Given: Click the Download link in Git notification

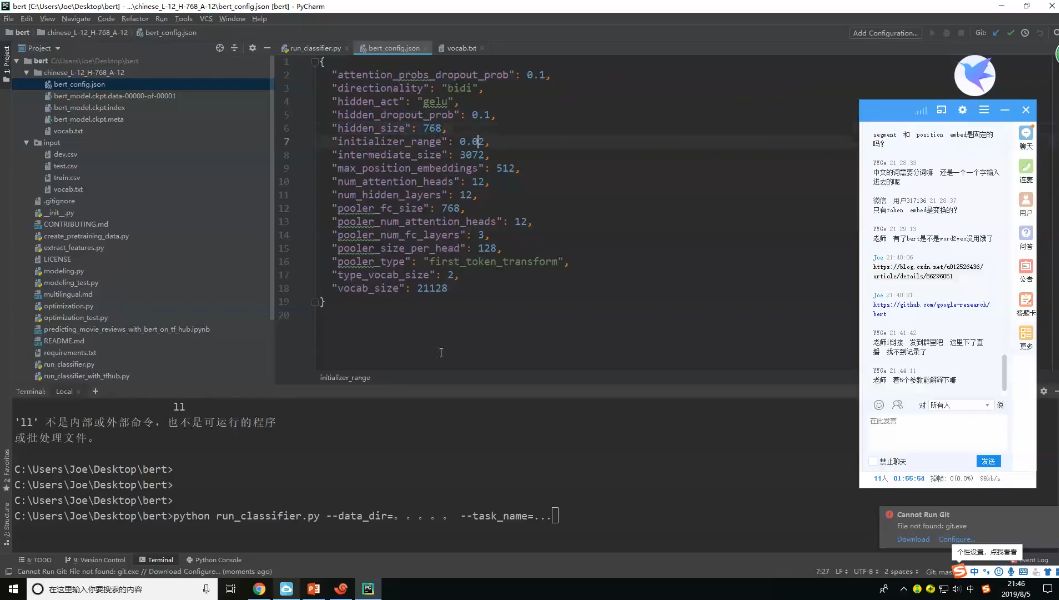Looking at the screenshot, I should (912, 539).
